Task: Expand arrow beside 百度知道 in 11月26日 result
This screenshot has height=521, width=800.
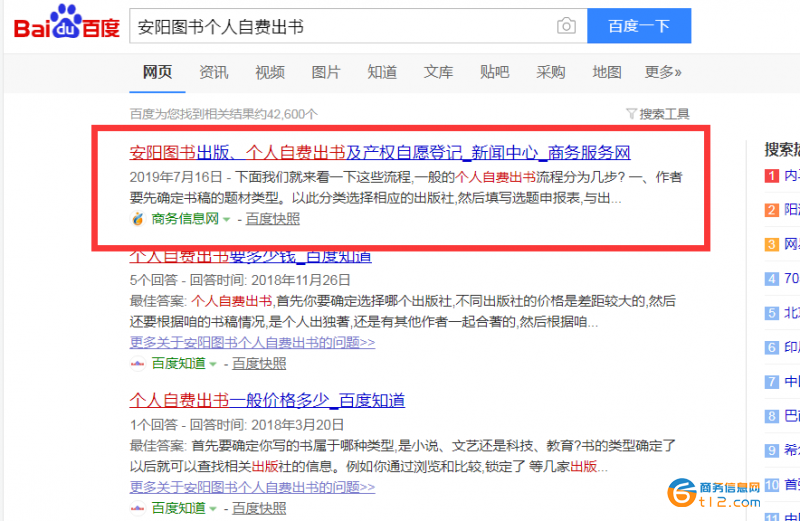Action: (x=213, y=364)
